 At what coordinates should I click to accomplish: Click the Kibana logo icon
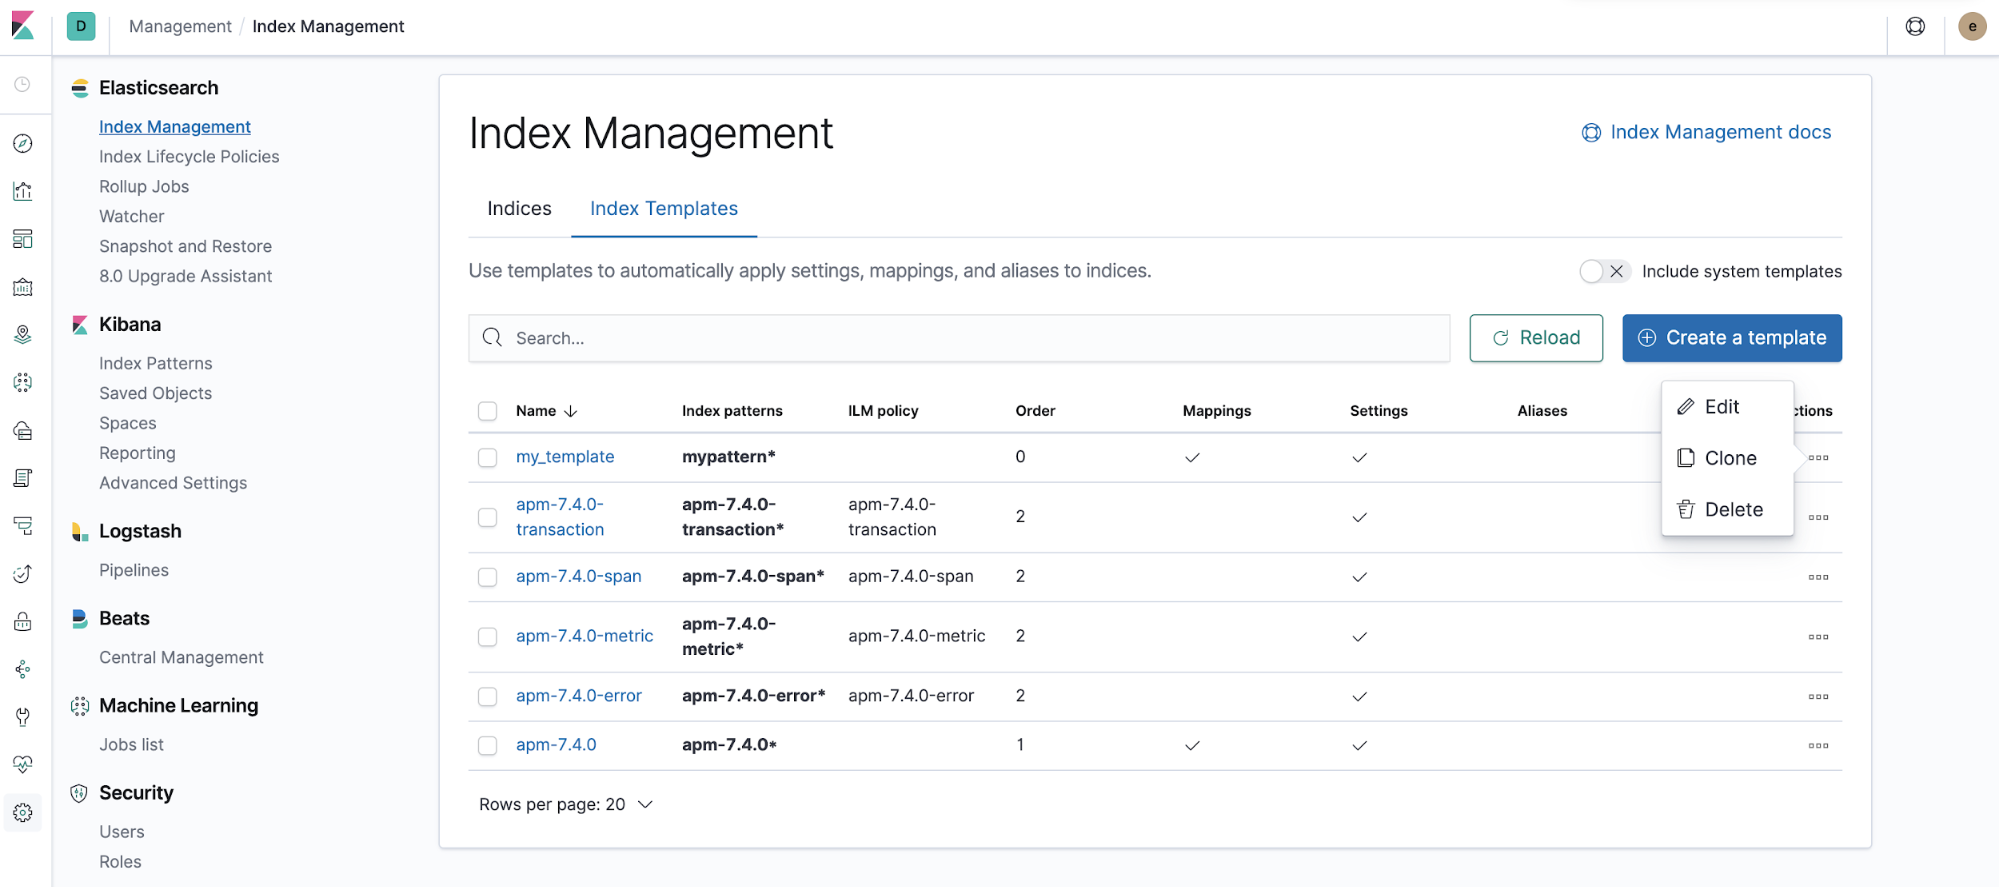click(x=23, y=26)
